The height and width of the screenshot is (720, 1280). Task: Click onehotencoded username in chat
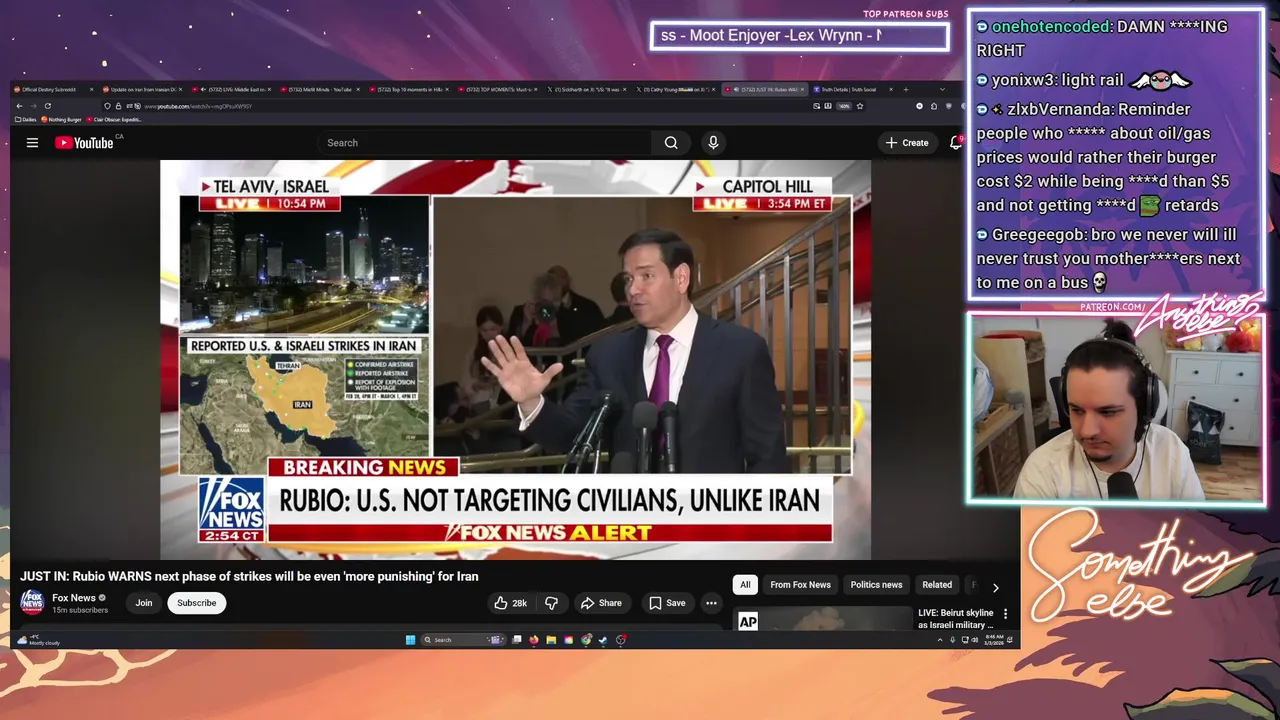click(1050, 27)
